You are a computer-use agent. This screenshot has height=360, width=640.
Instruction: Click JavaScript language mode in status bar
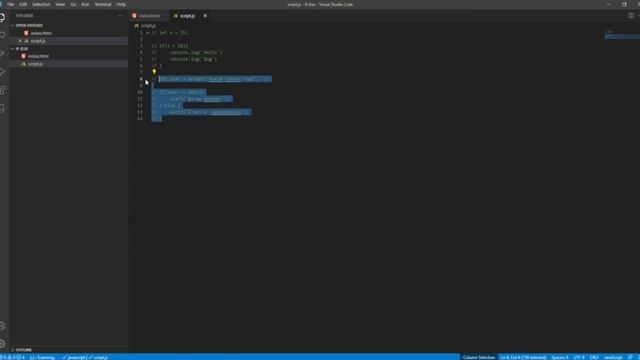pyautogui.click(x=613, y=357)
